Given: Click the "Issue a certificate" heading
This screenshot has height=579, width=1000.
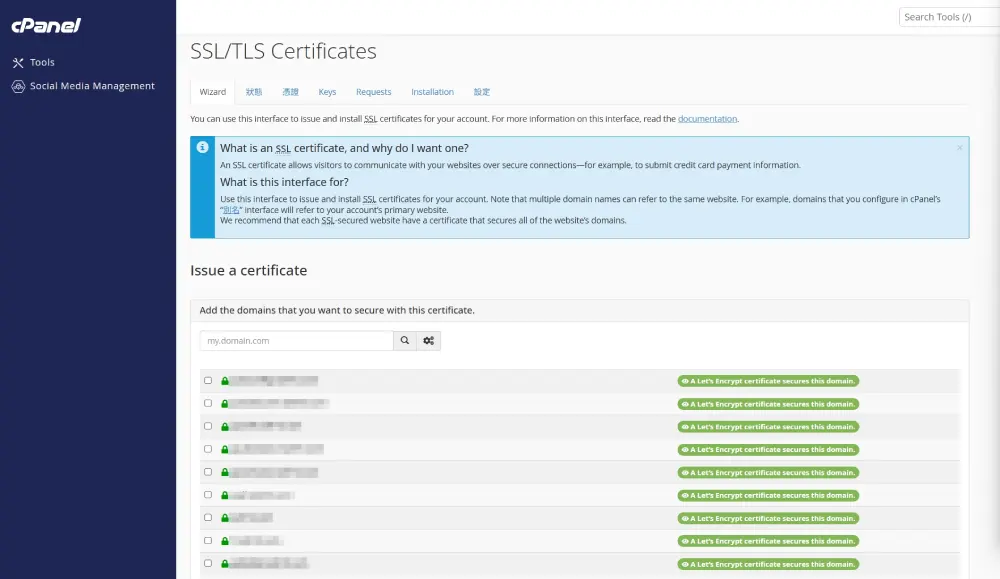Looking at the screenshot, I should 249,270.
